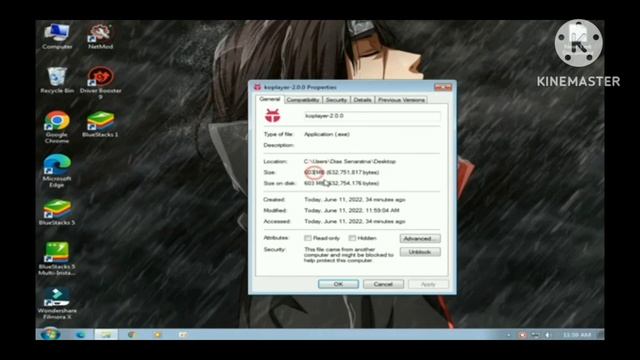Click the koplayer-2.0.0 file name field

[372, 116]
